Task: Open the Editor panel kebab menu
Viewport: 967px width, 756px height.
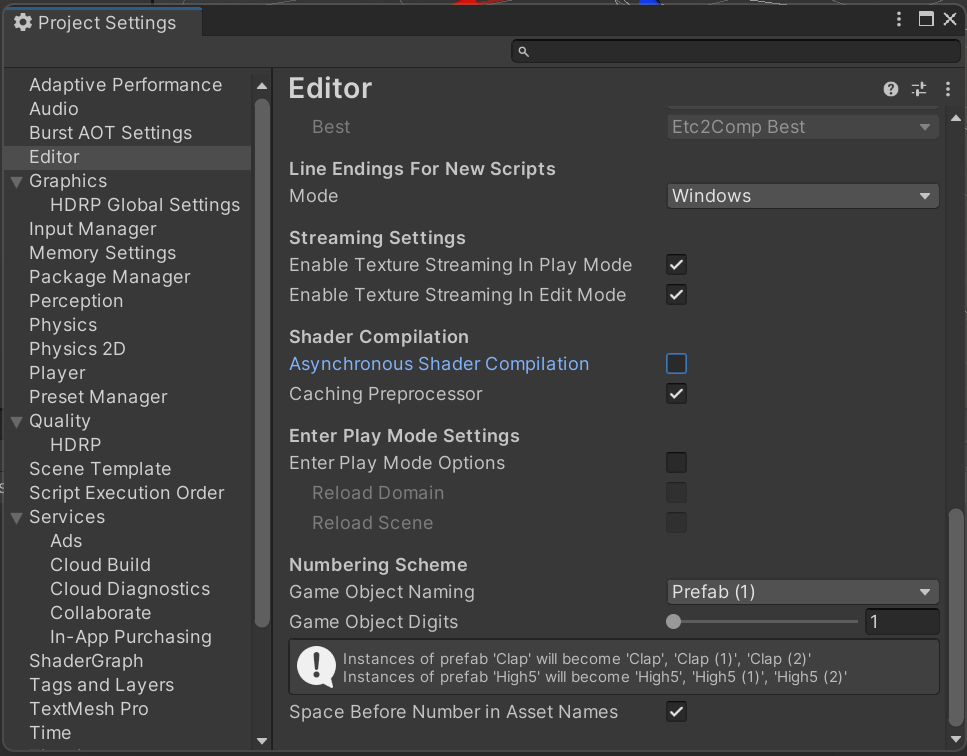Action: (947, 89)
